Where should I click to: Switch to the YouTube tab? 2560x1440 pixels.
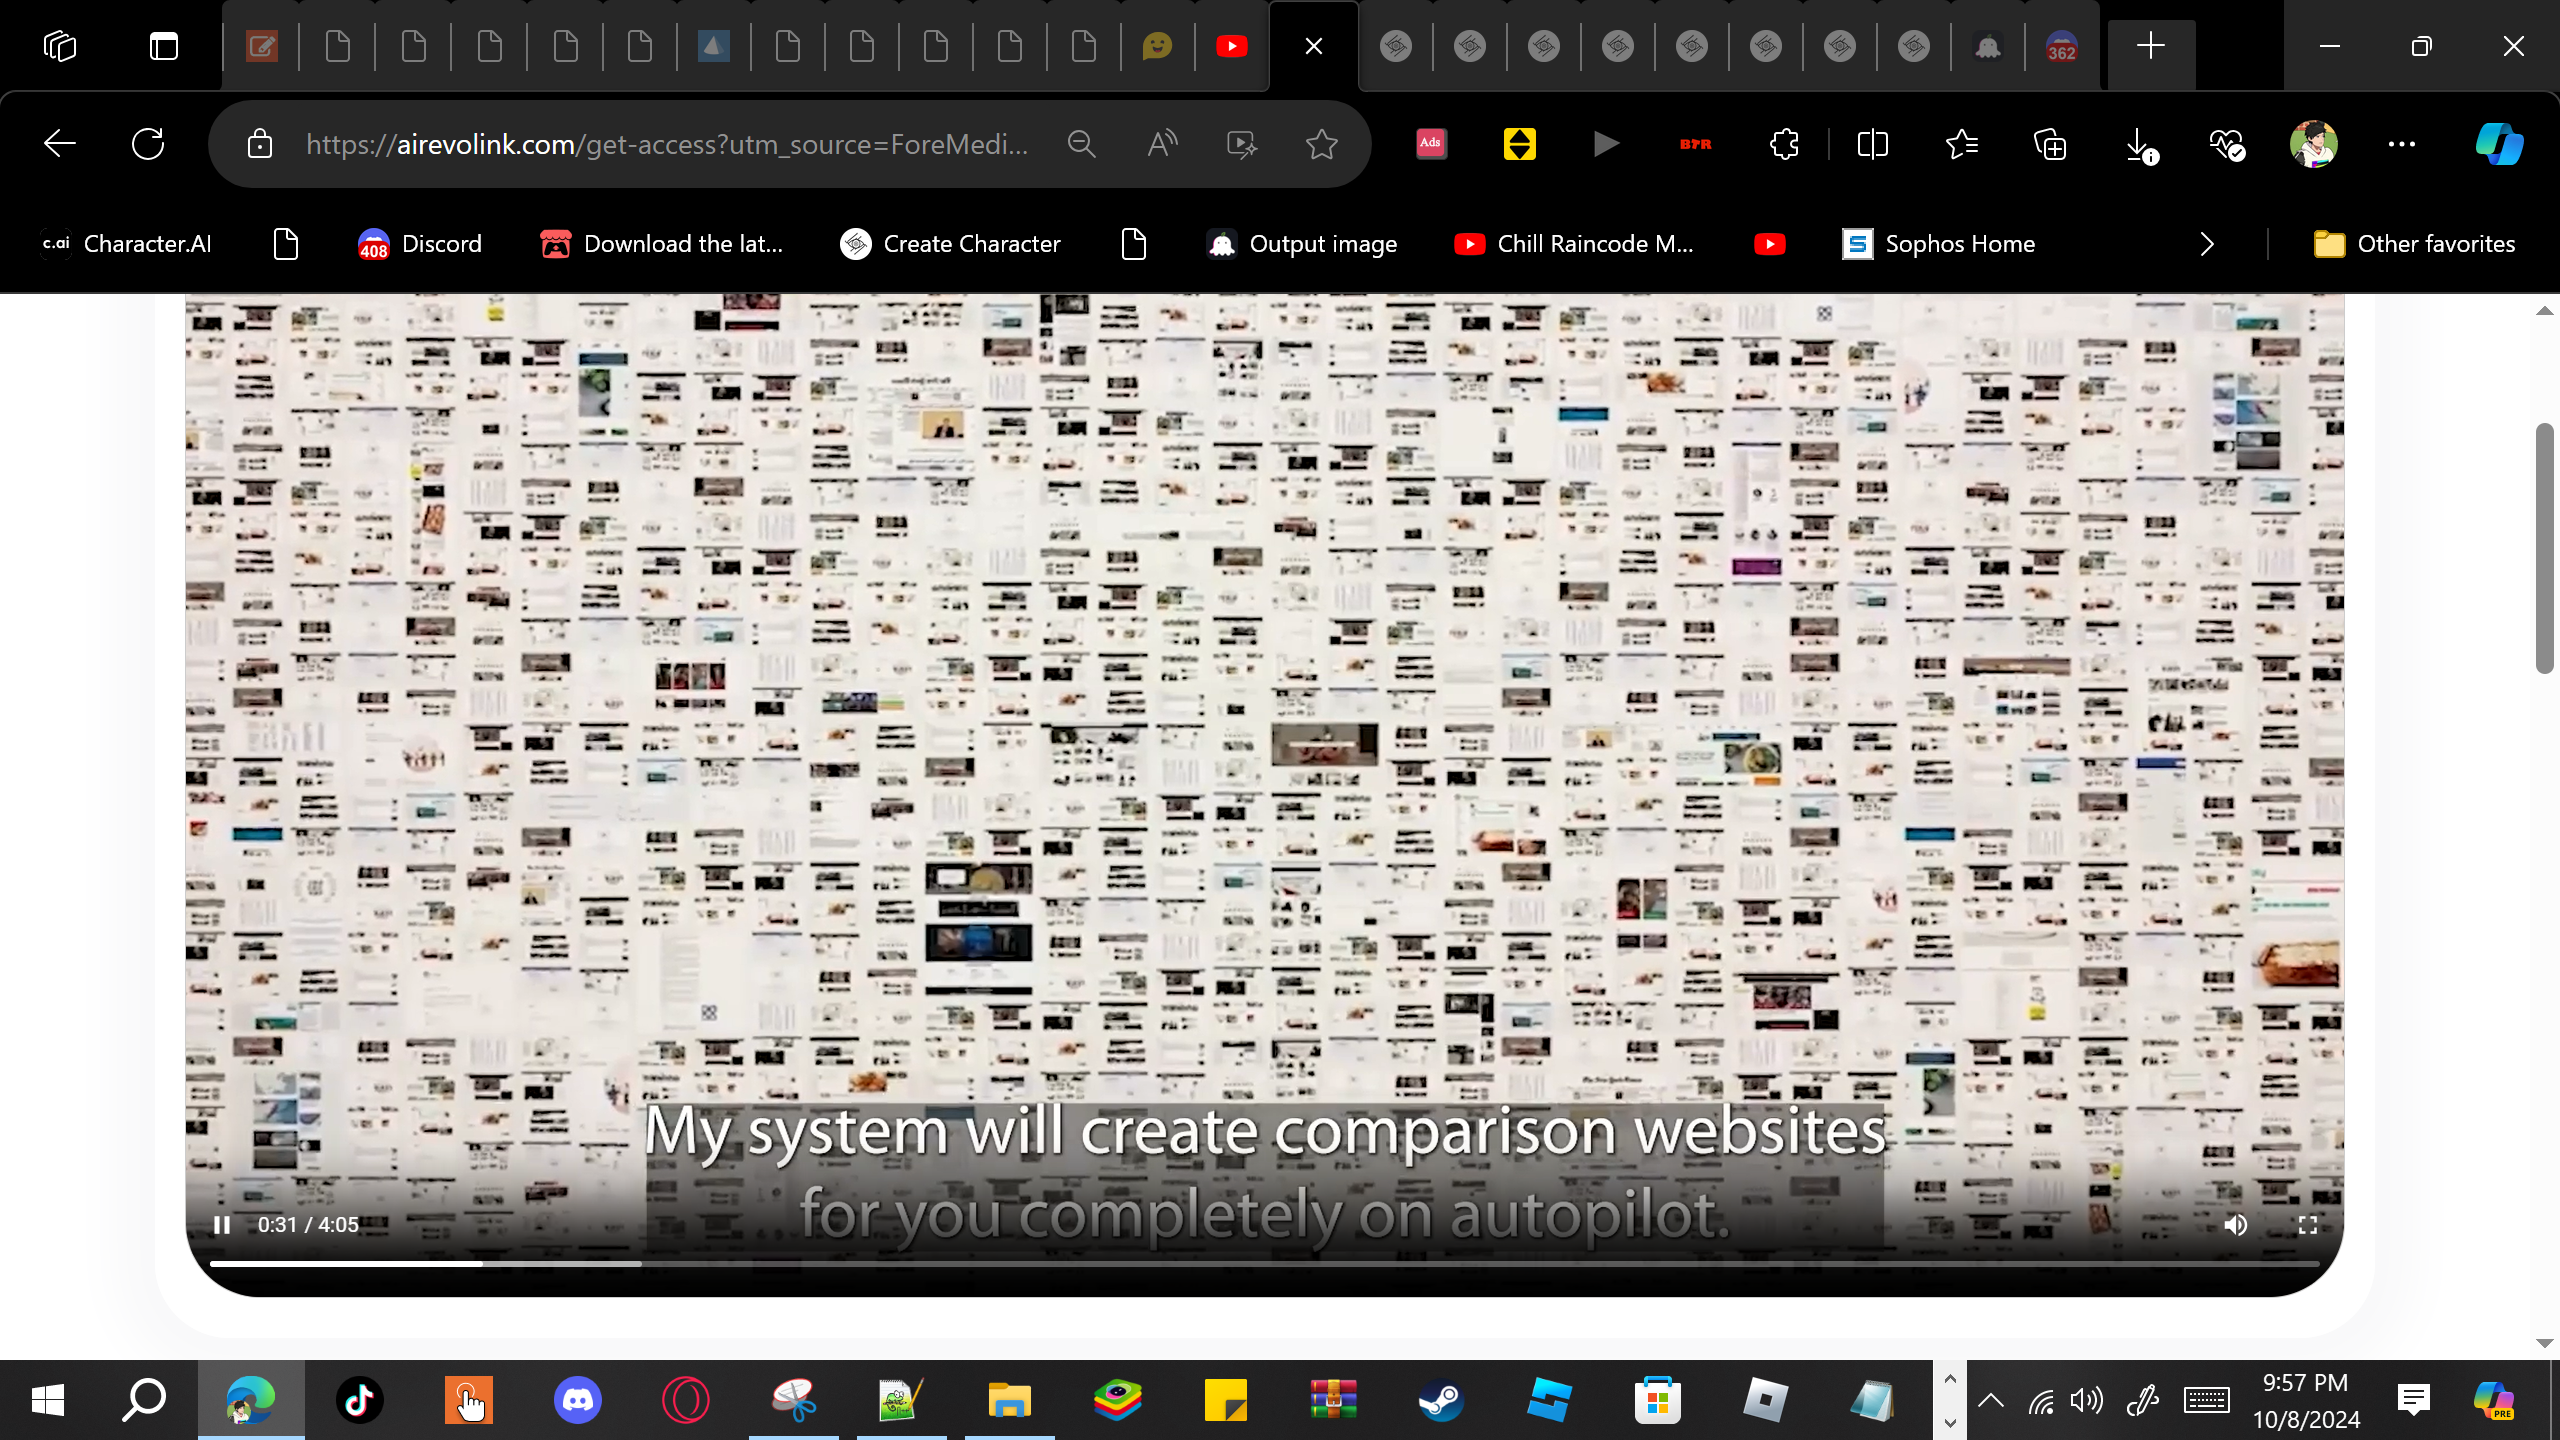[x=1231, y=46]
